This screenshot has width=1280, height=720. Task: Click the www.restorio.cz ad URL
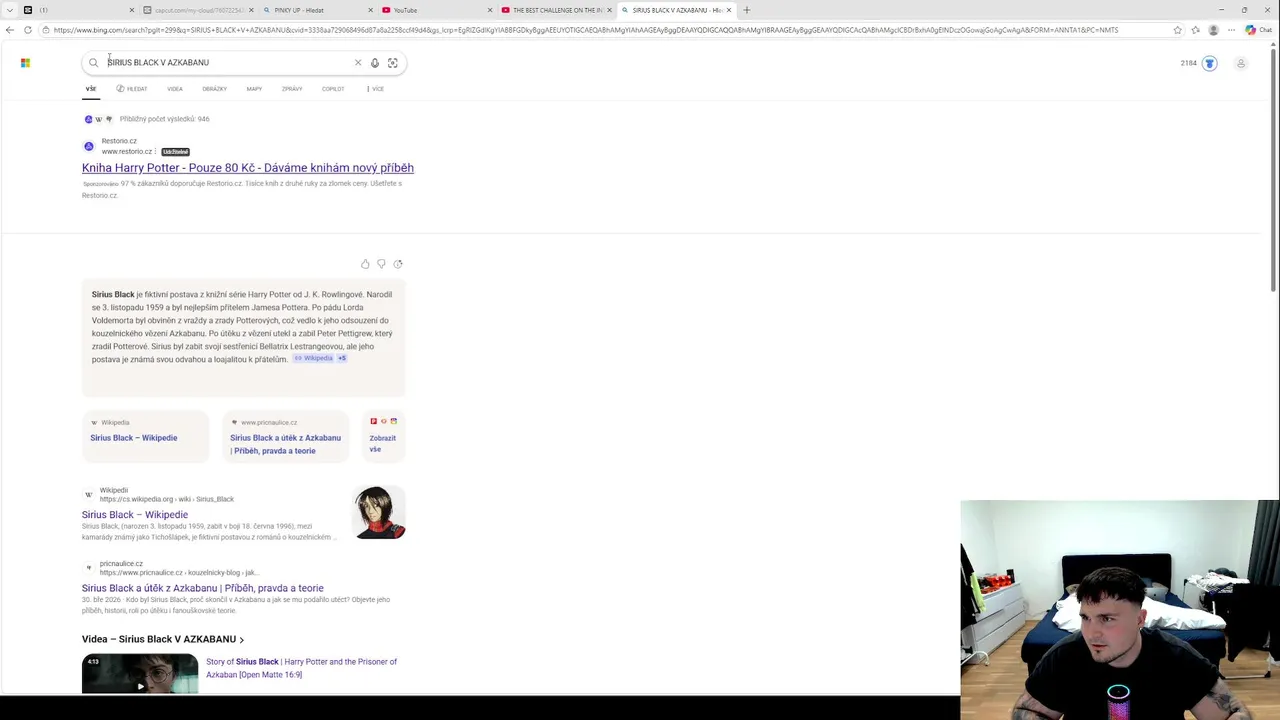pyautogui.click(x=127, y=152)
